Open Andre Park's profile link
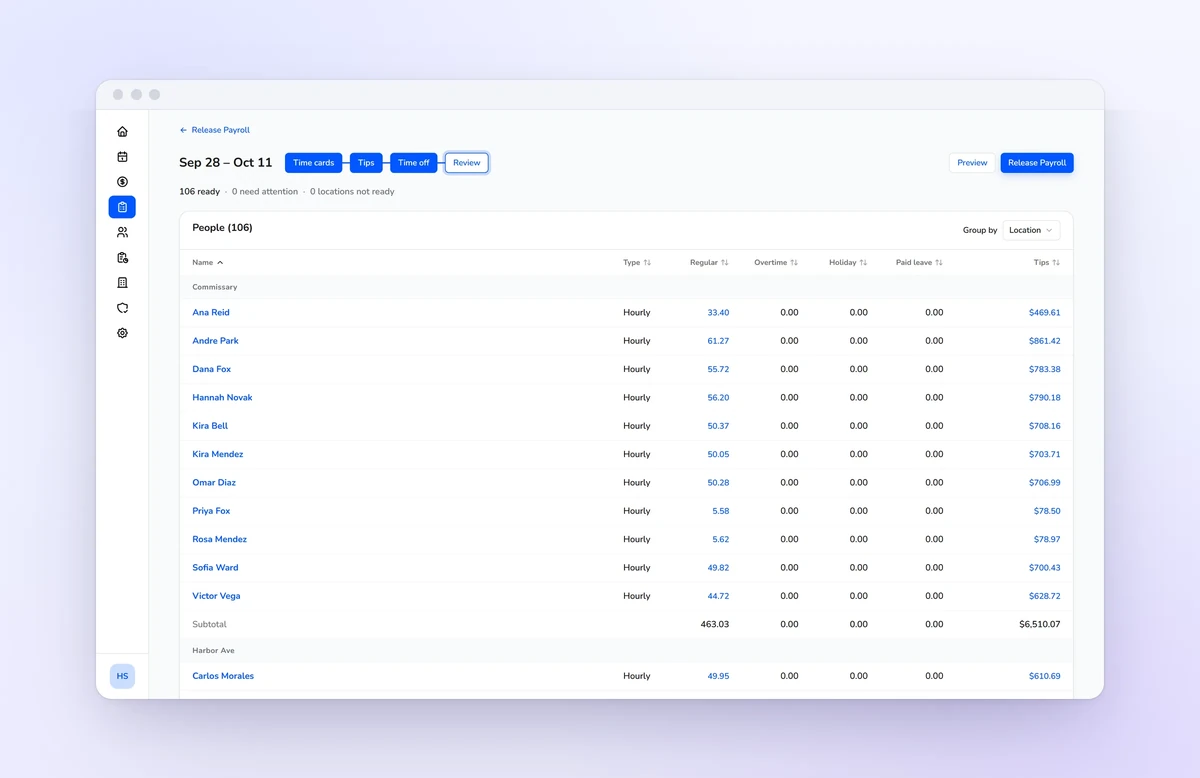The height and width of the screenshot is (778, 1200). pos(215,341)
